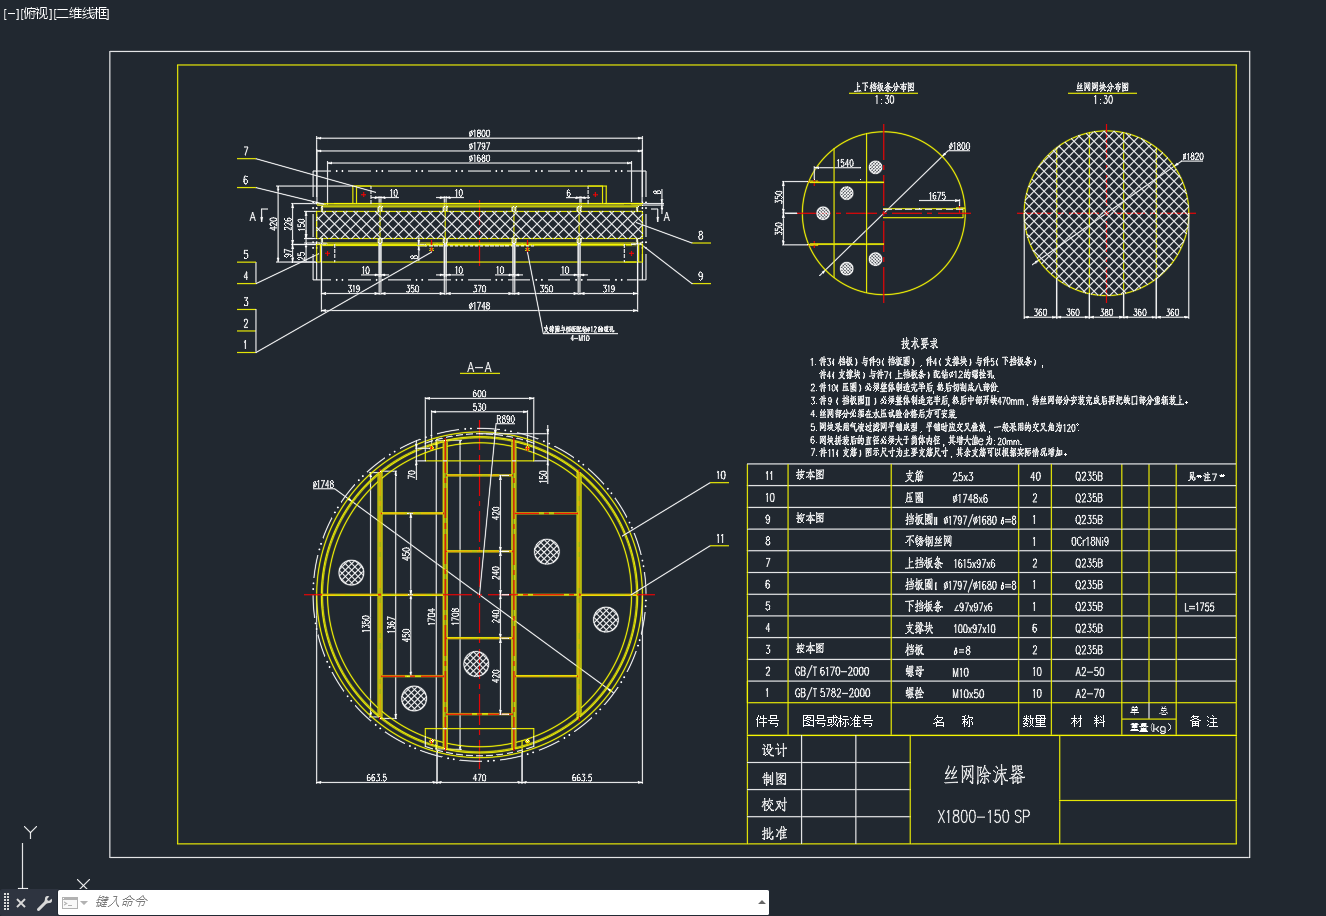Open command line customize wrench
The image size is (1326, 916).
(44, 903)
